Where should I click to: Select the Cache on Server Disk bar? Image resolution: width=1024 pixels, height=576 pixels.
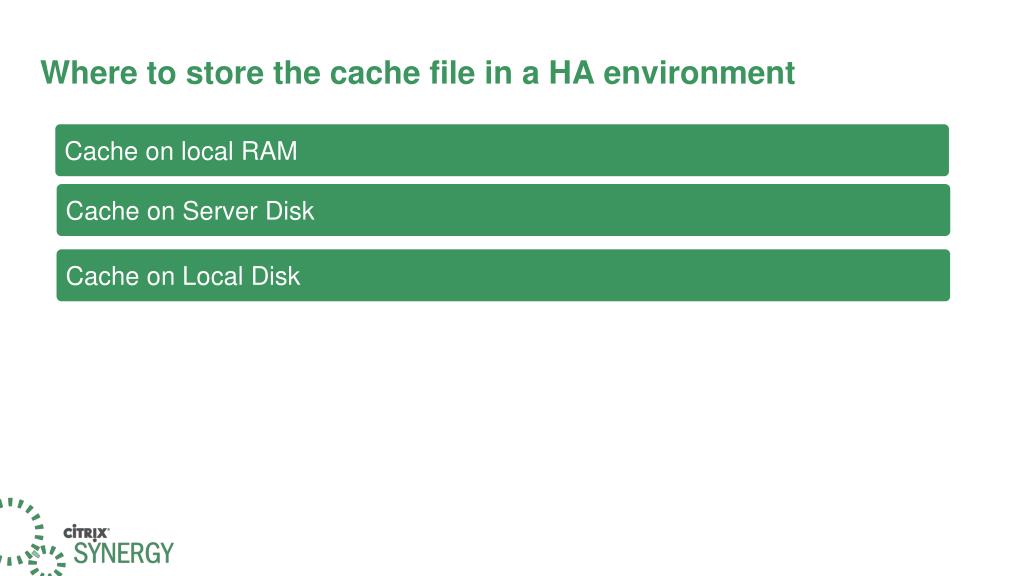(503, 210)
